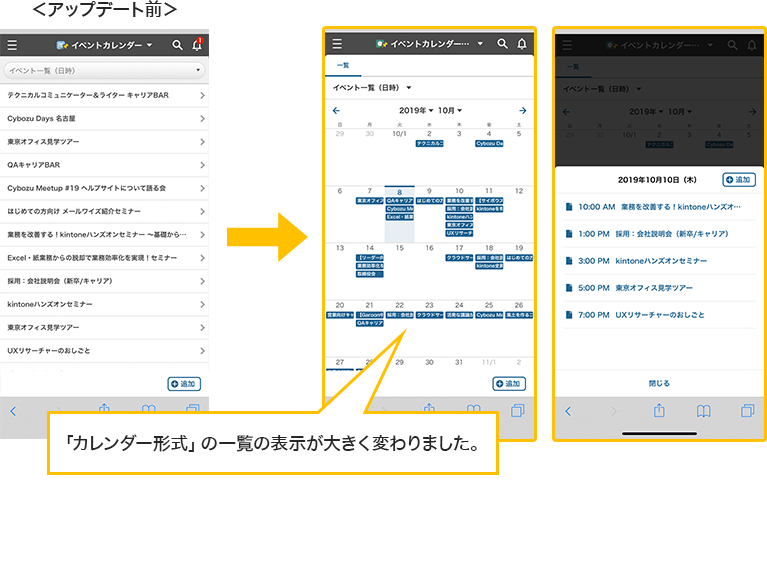Open 3:00 PM kintoneハンズオンセミナー event
Screen dimensions: 767x577
[659, 261]
